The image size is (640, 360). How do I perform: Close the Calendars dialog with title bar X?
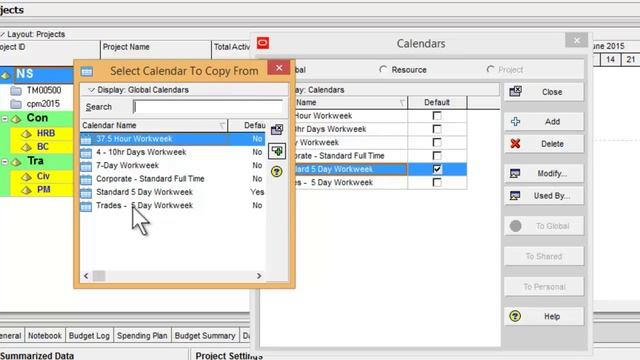point(576,40)
